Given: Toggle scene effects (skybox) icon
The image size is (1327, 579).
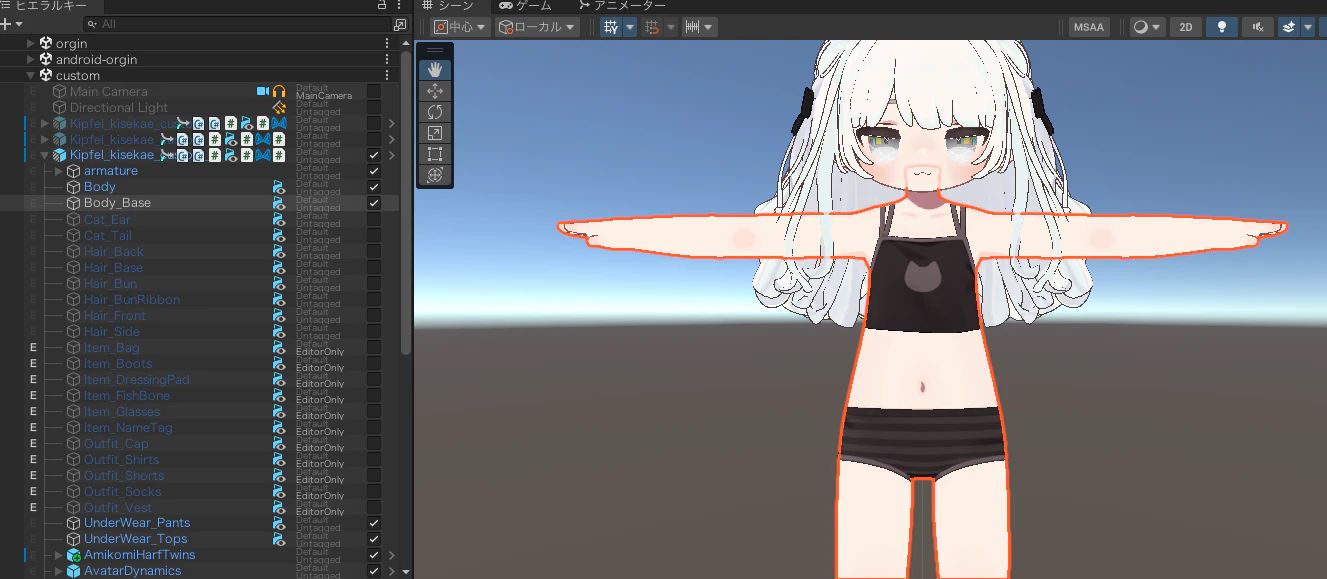Looking at the screenshot, I should tap(1288, 27).
